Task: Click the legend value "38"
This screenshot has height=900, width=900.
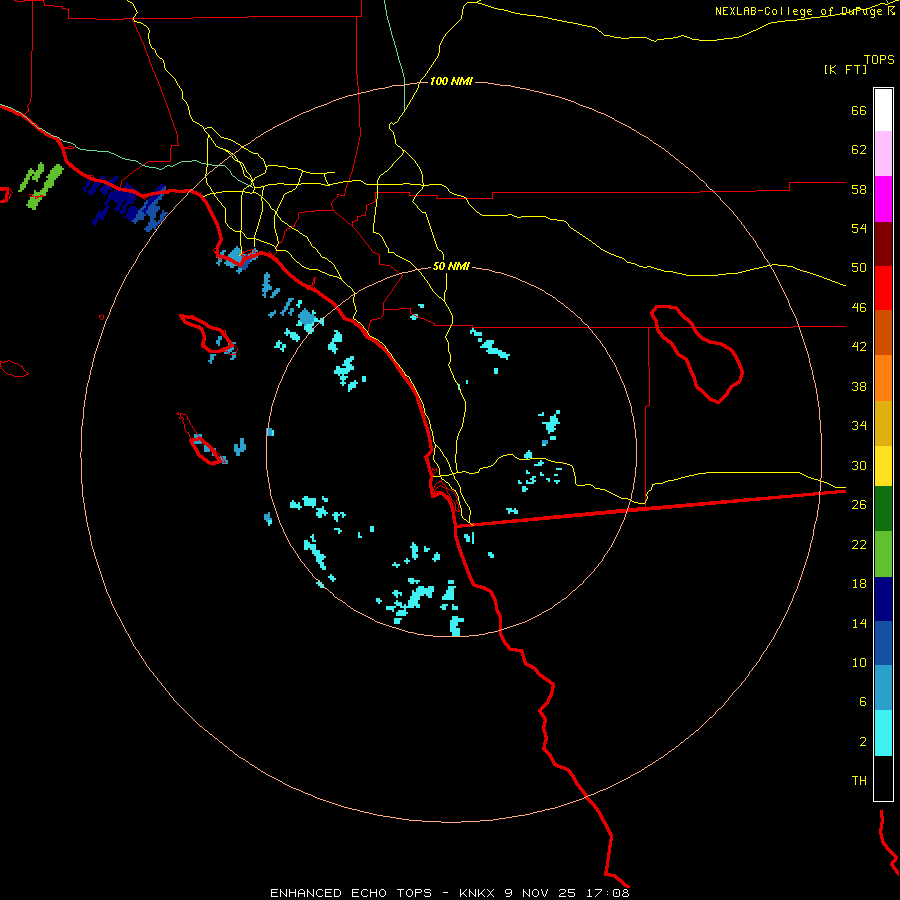Action: point(859,386)
